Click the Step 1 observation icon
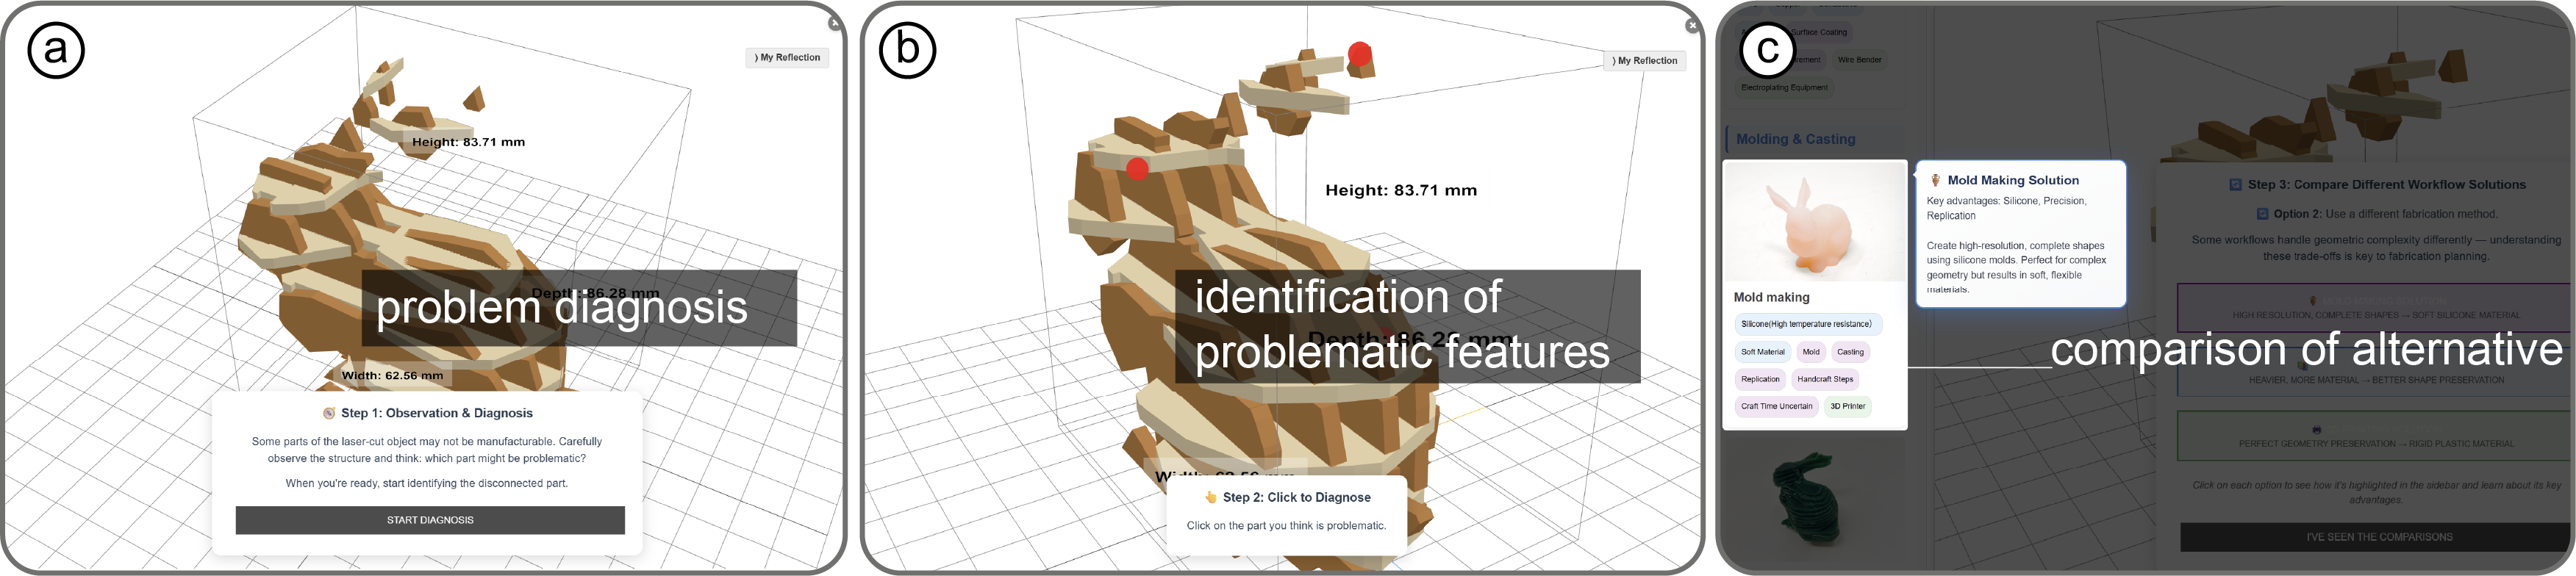 (x=329, y=413)
